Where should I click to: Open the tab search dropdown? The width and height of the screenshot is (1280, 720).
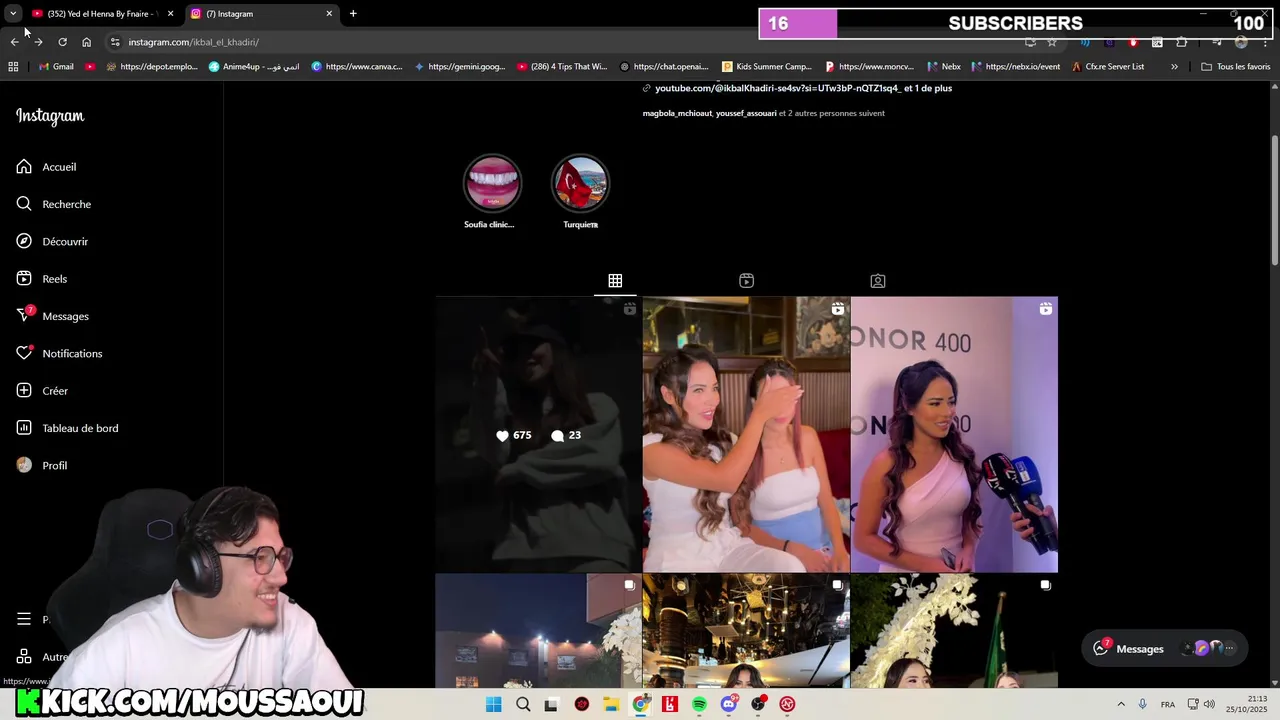pos(13,14)
